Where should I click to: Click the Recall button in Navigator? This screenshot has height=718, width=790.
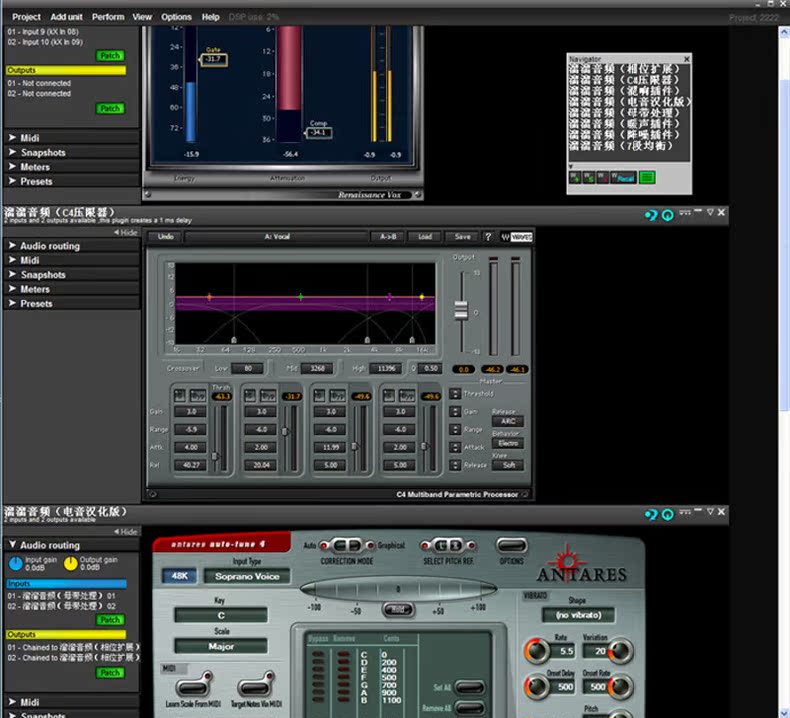(x=625, y=178)
